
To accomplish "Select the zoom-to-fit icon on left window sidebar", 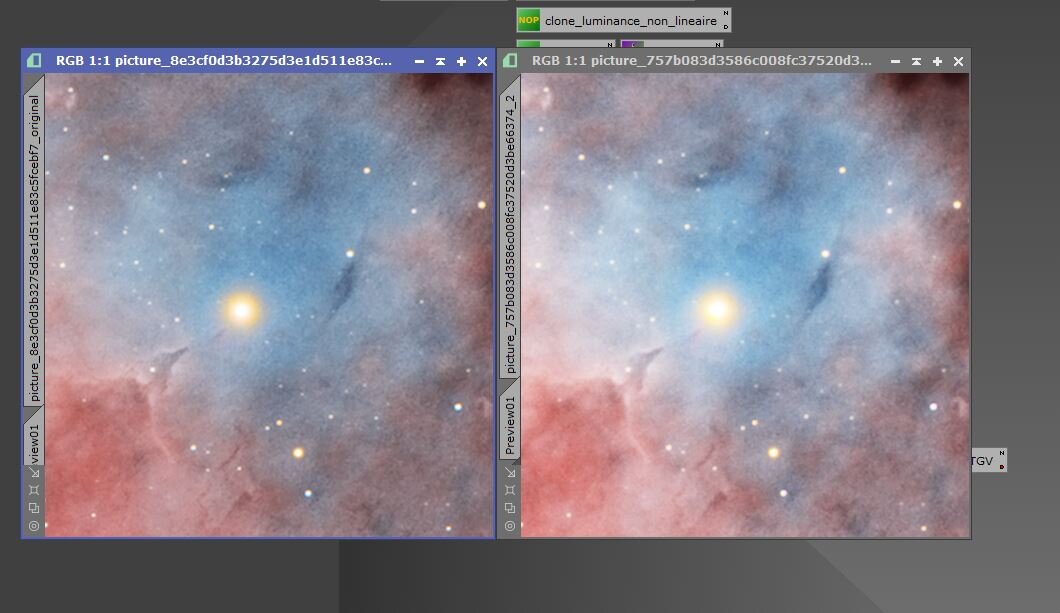I will 36,472.
